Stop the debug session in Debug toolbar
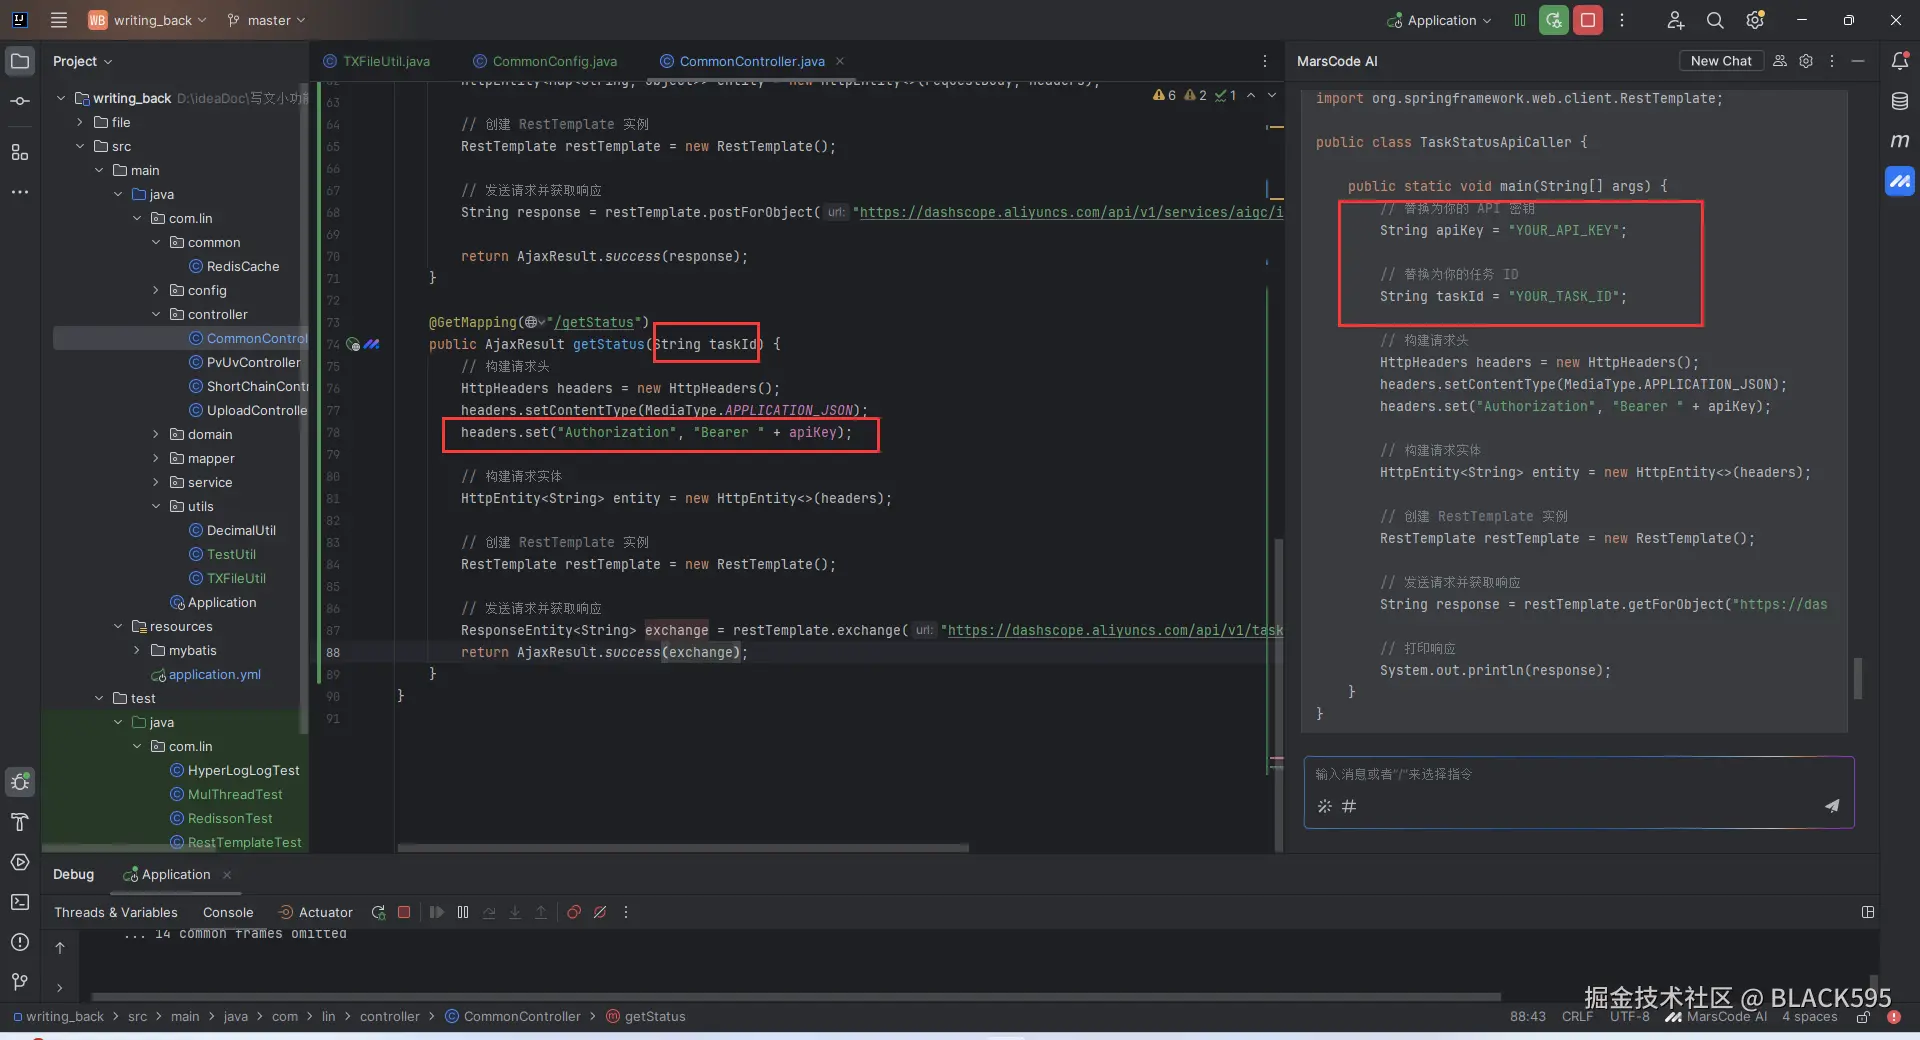Image resolution: width=1920 pixels, height=1040 pixels. pyautogui.click(x=404, y=912)
